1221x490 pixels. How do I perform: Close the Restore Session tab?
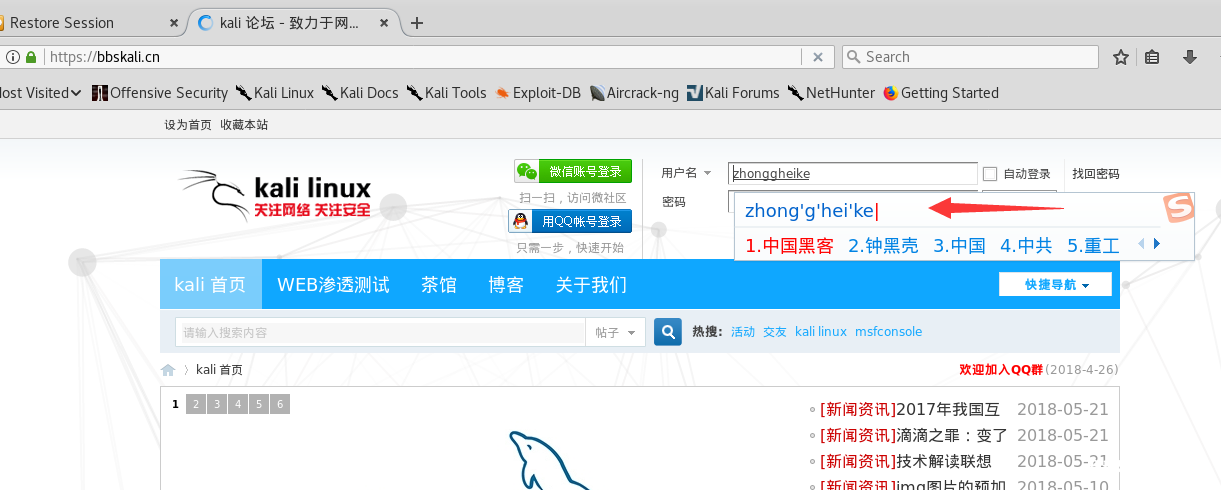click(x=174, y=23)
